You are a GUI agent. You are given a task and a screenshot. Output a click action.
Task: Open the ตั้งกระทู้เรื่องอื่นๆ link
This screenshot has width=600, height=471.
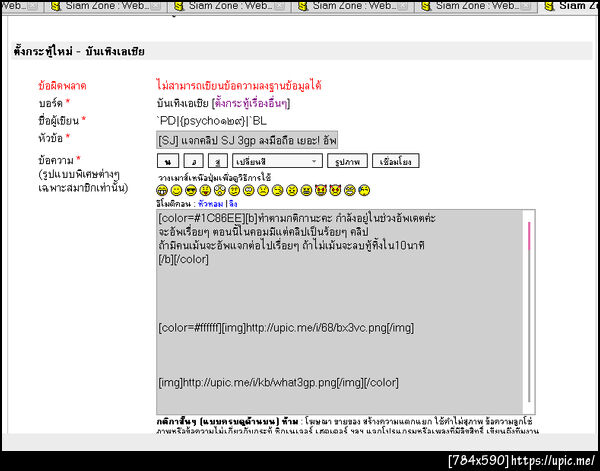(x=251, y=103)
